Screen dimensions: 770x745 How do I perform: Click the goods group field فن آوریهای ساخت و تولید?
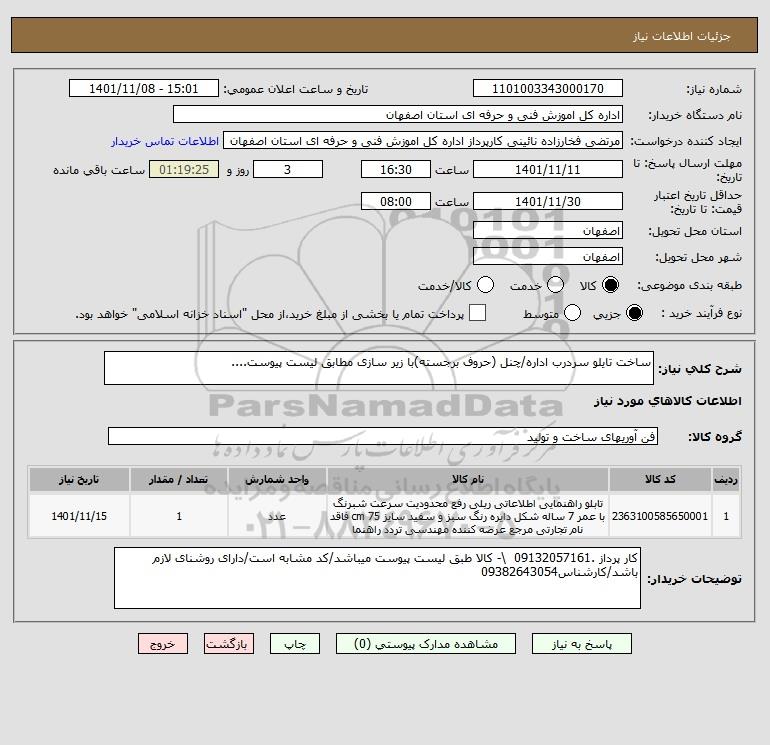click(383, 436)
